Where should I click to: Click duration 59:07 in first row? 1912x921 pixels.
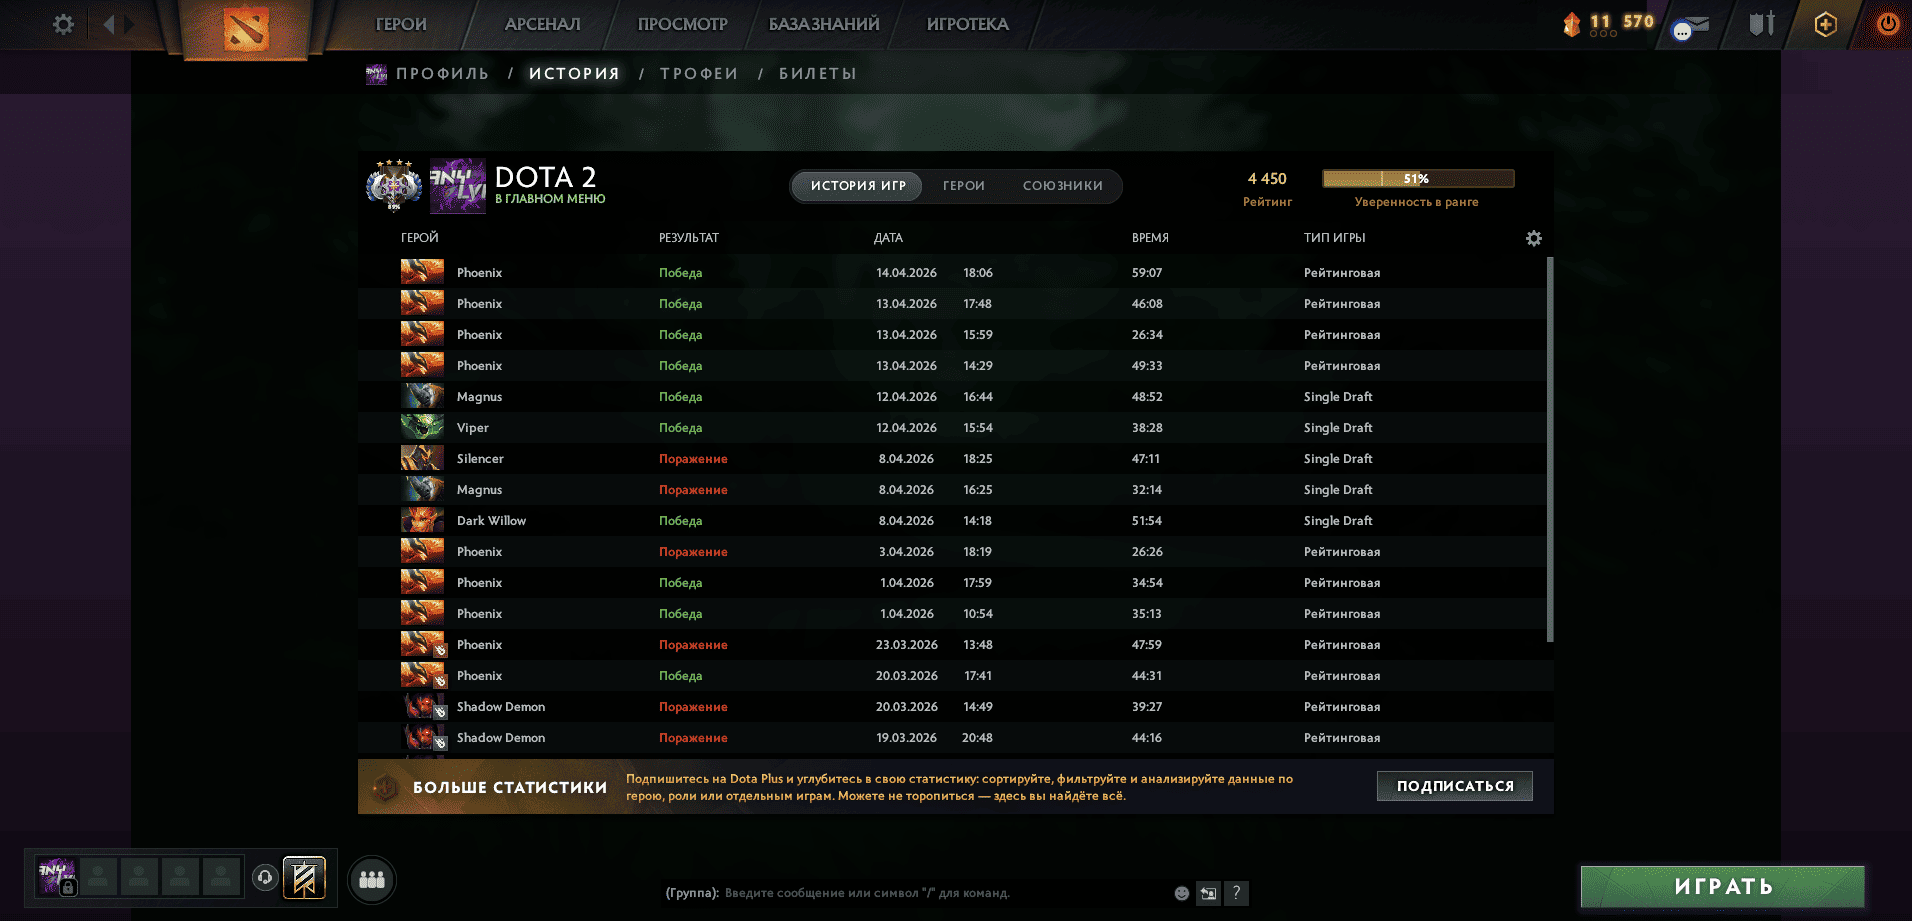(1147, 273)
